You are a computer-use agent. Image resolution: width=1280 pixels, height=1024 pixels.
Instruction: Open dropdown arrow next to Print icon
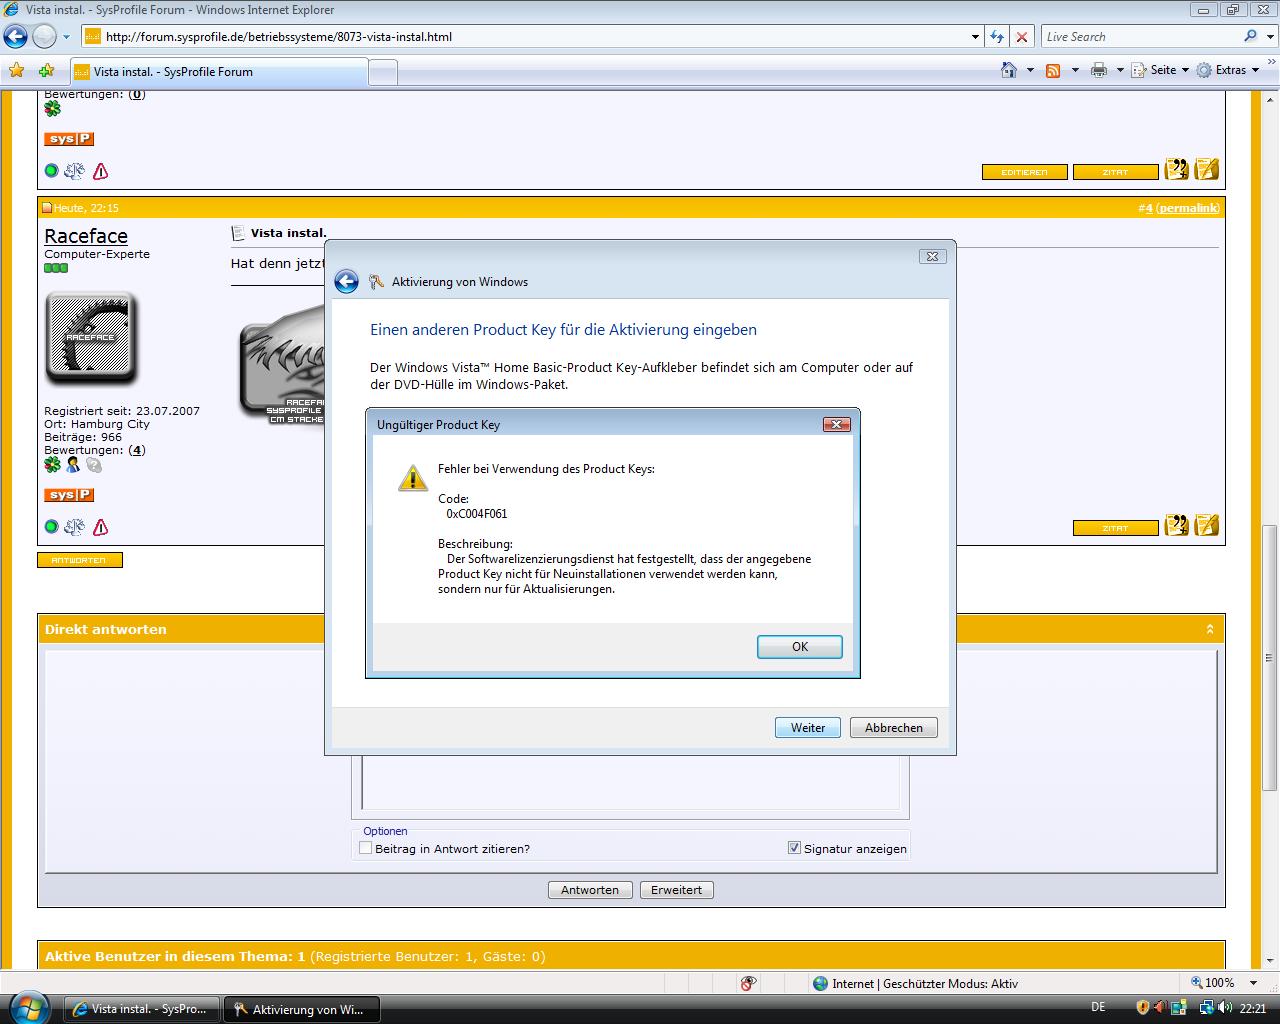pos(1120,70)
